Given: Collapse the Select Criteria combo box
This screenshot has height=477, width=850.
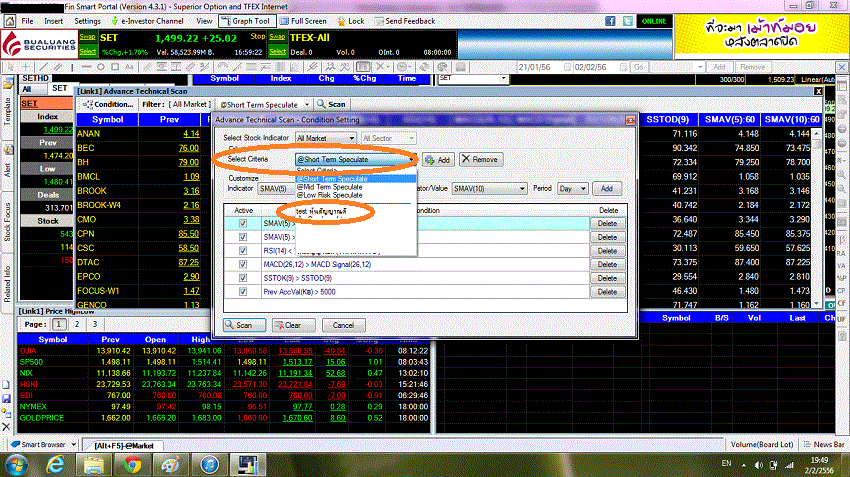Looking at the screenshot, I should click(356, 159).
